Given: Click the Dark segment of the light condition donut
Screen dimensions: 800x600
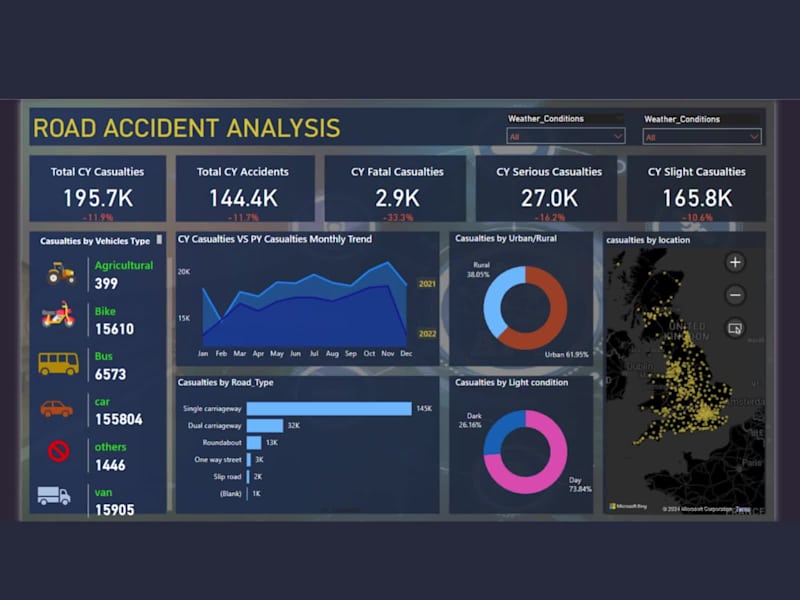Looking at the screenshot, I should (496, 433).
